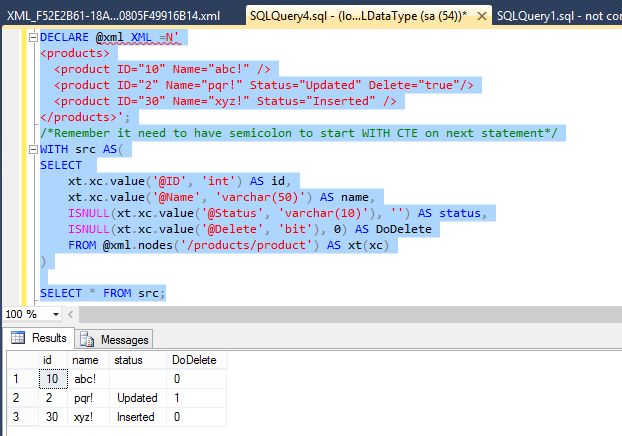The image size is (622, 436).
Task: Select the DoDelete column header
Action: click(x=196, y=360)
